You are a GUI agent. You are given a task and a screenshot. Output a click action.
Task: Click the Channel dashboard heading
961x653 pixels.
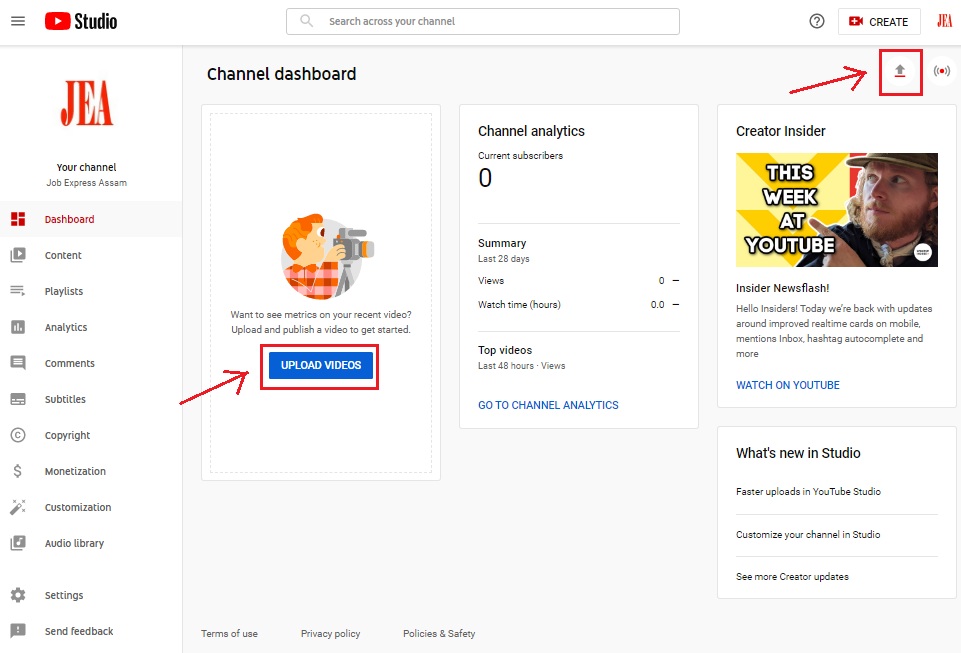point(281,74)
